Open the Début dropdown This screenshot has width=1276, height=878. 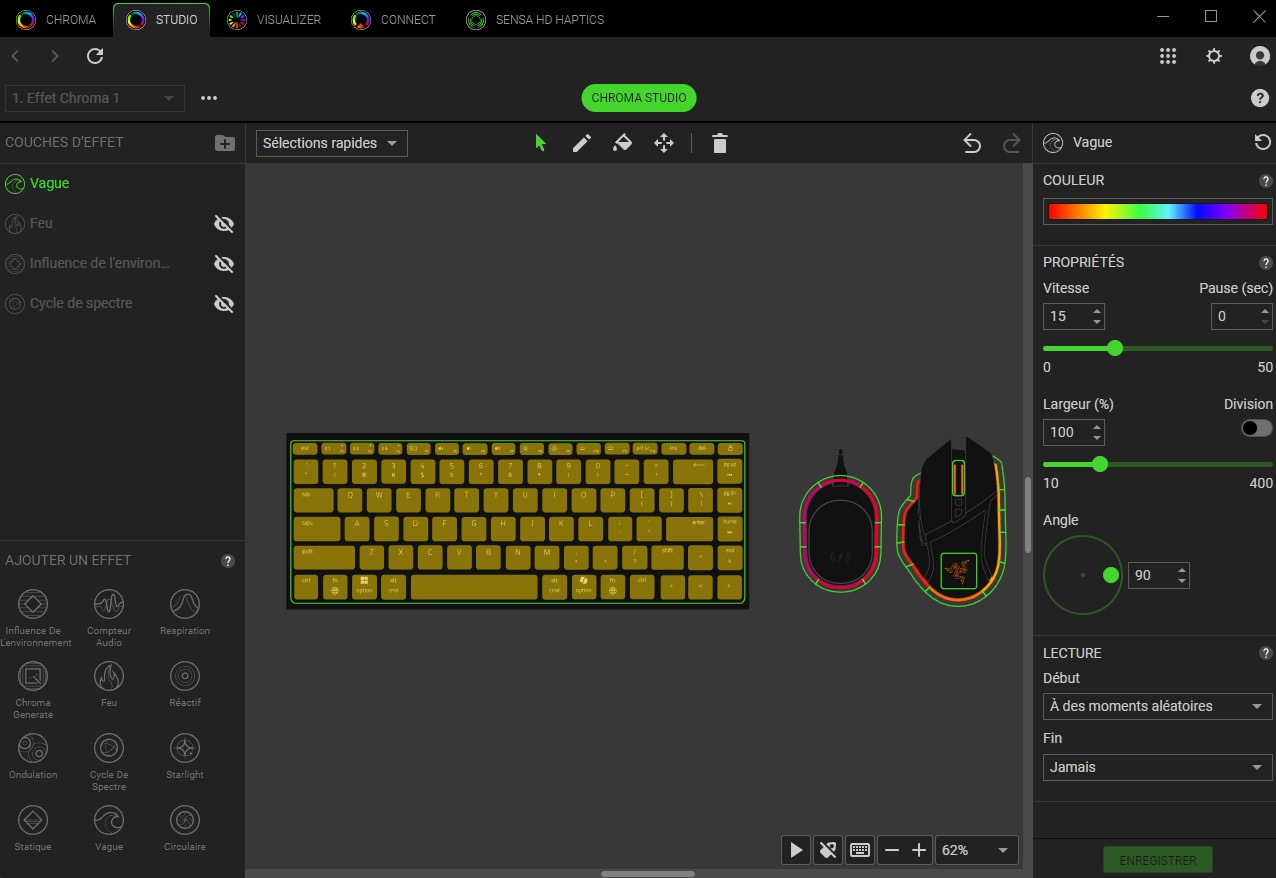tap(1158, 706)
